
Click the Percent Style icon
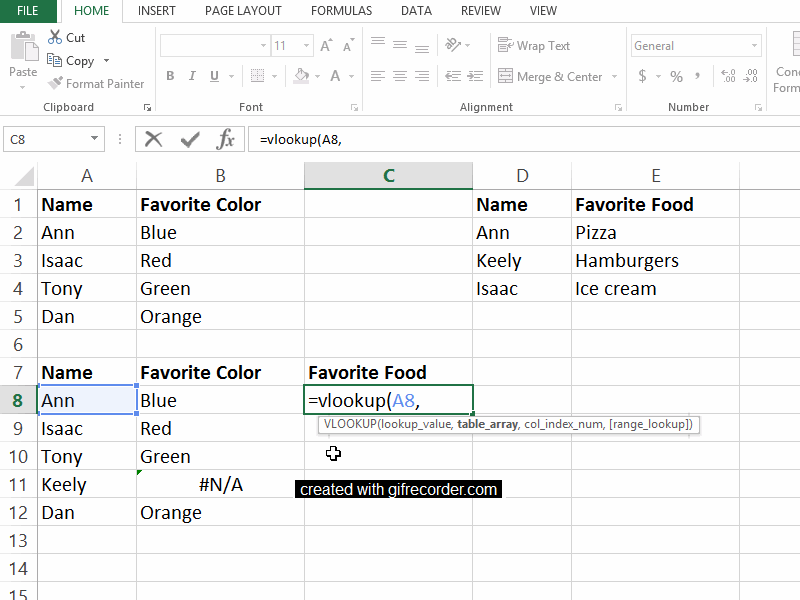677,77
